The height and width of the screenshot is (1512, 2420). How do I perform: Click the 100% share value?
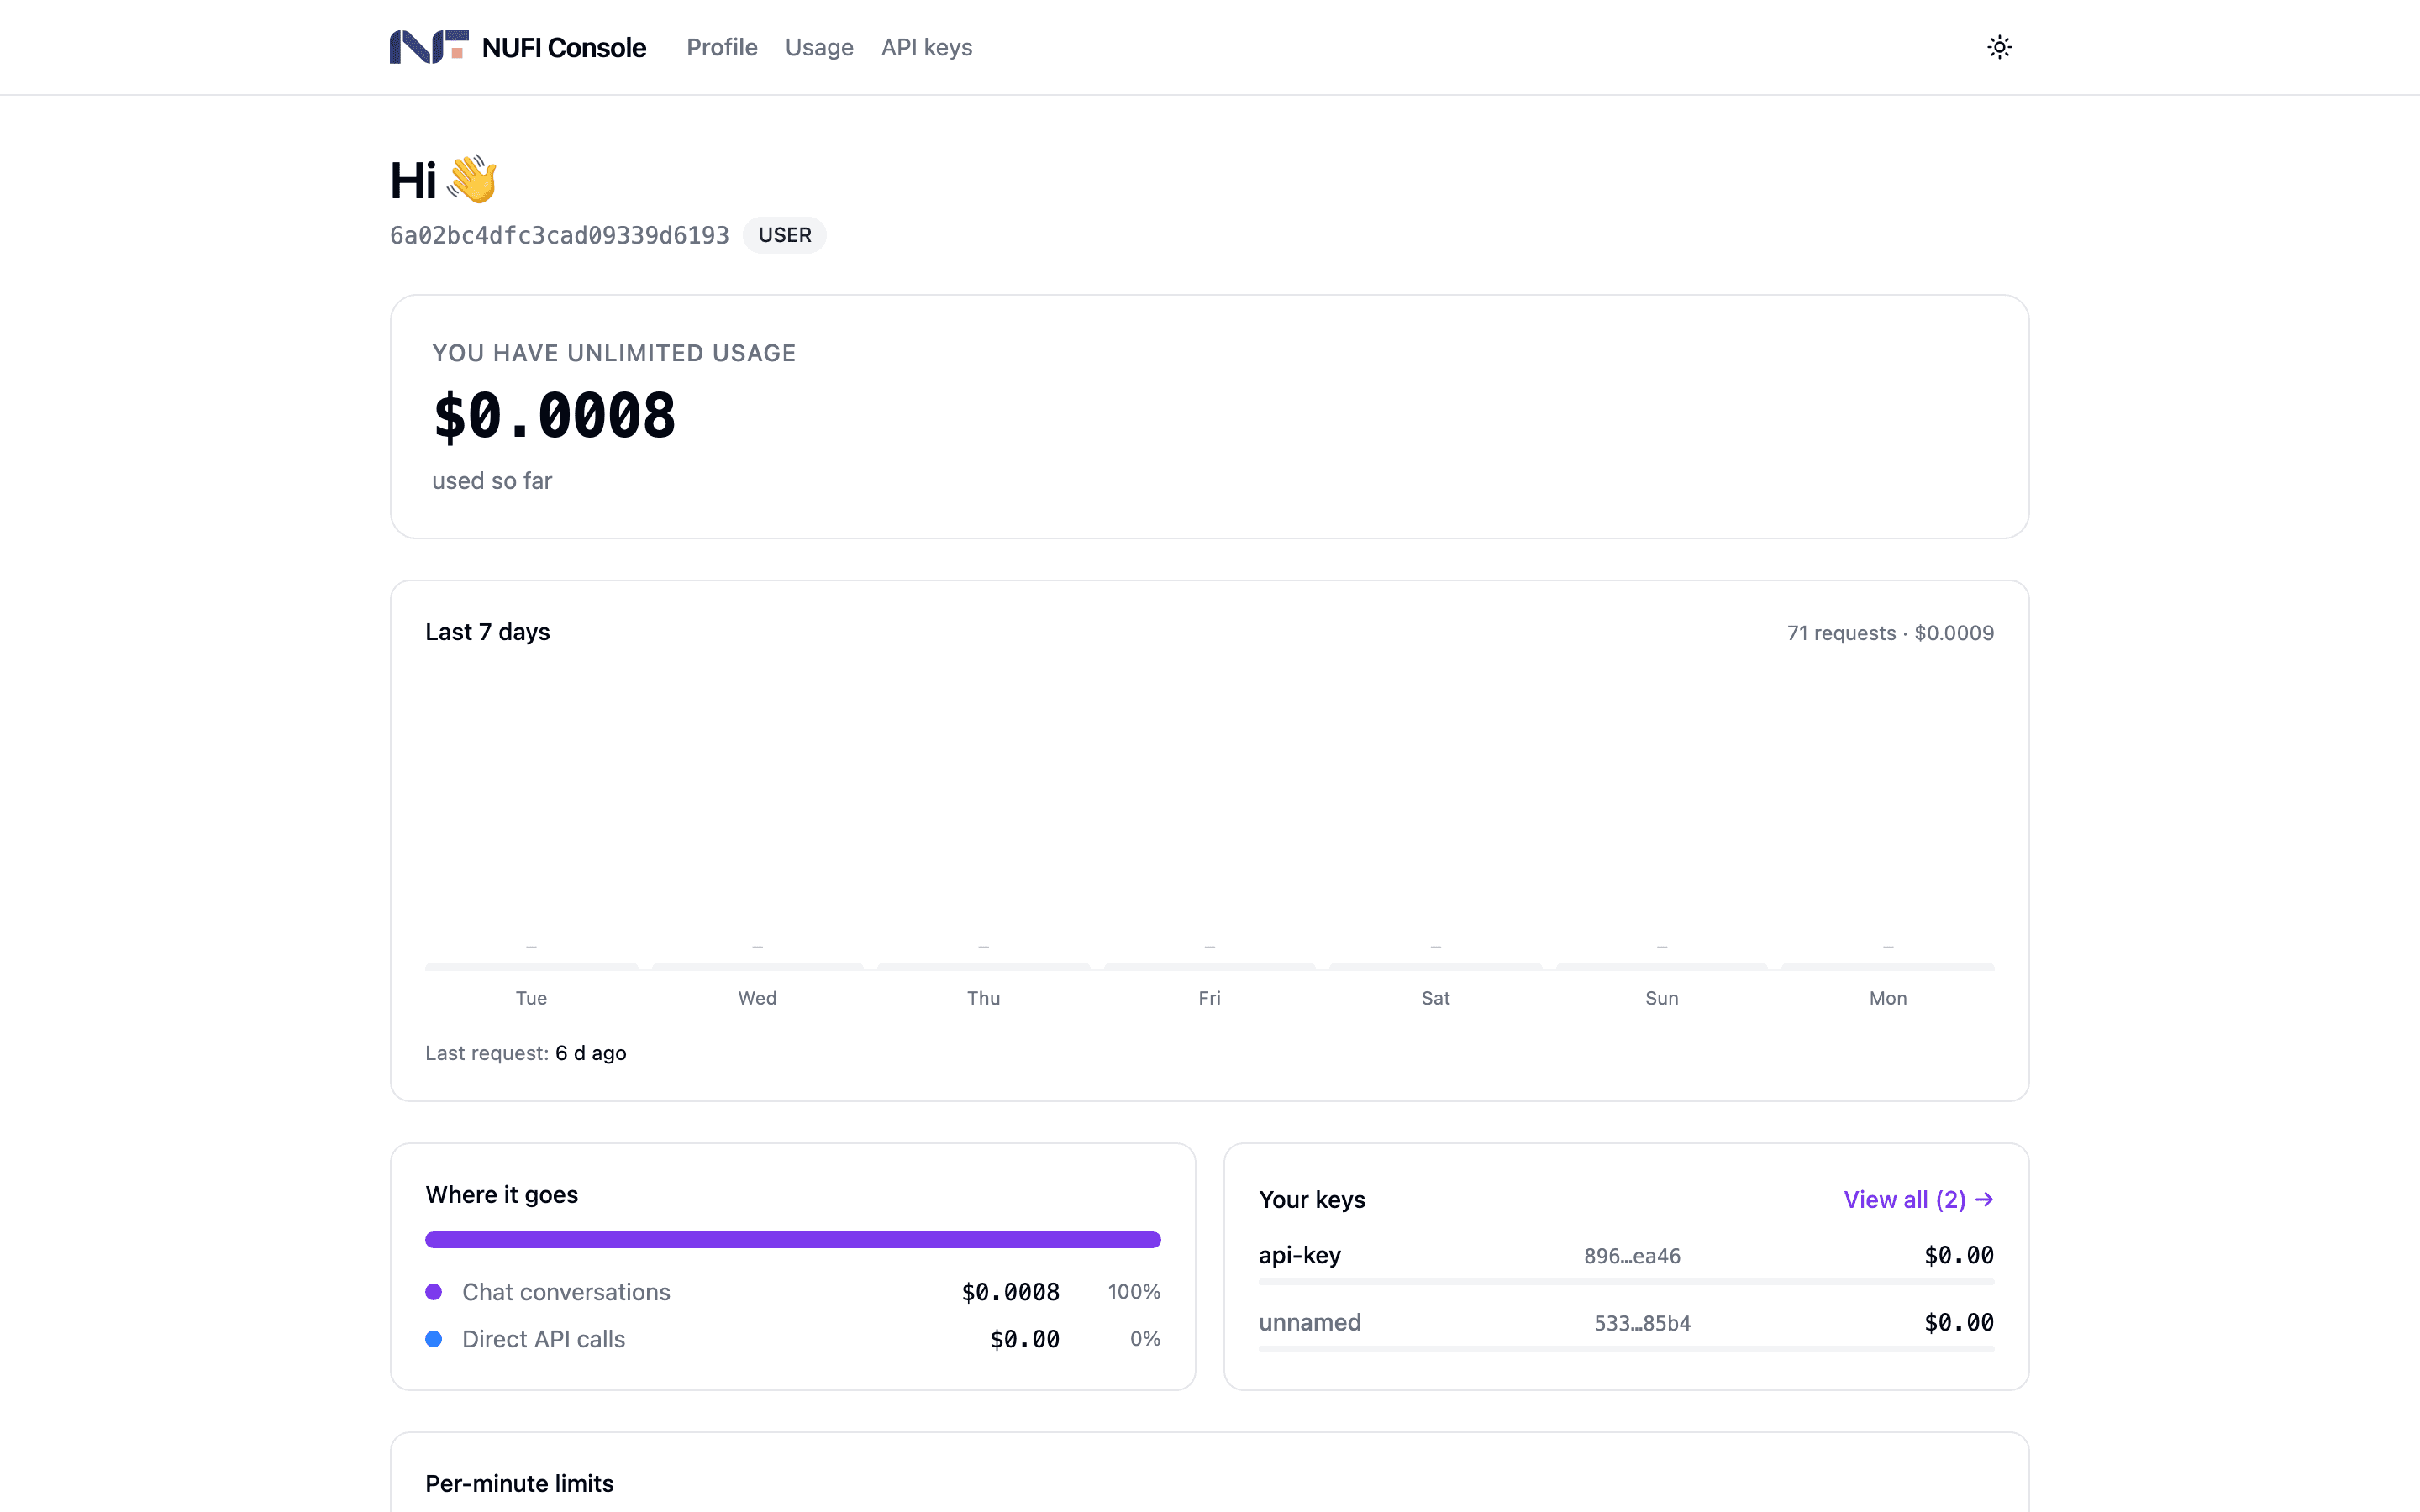1134,1292
